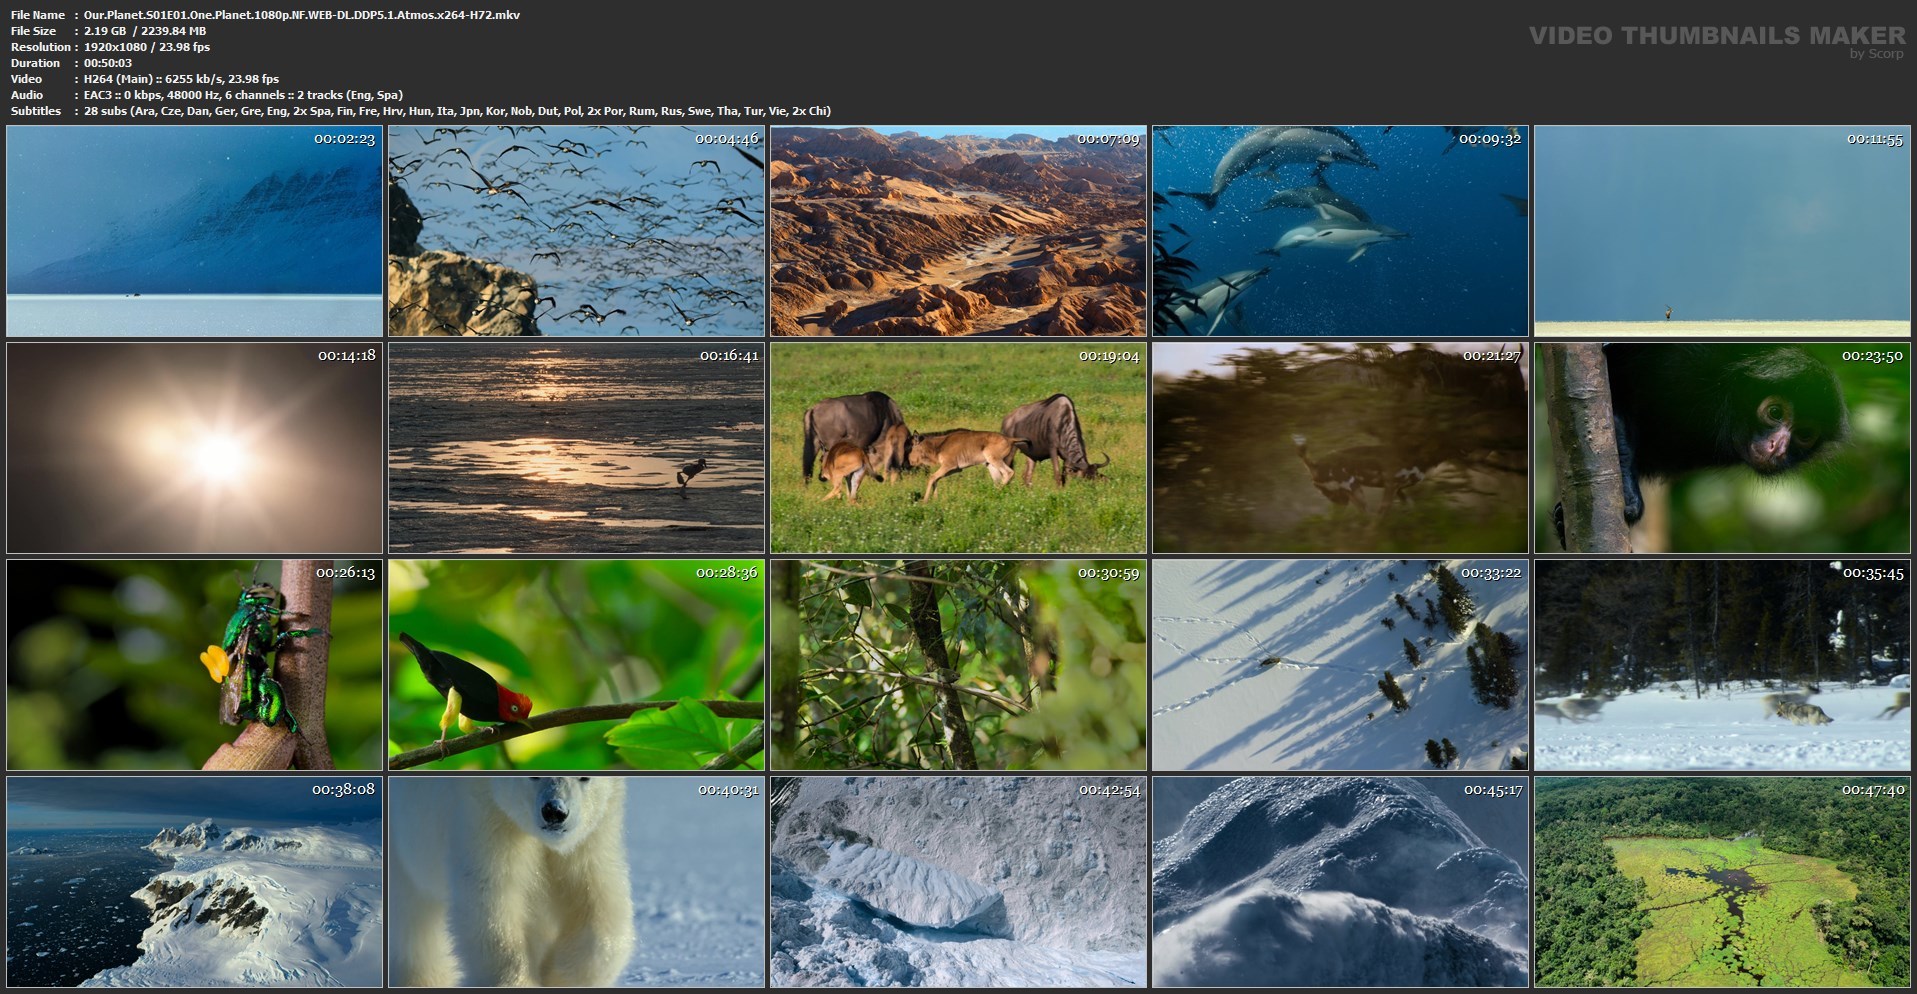The height and width of the screenshot is (994, 1917).
Task: Select the dolphins thumbnail at 00:09:32
Action: click(1340, 231)
